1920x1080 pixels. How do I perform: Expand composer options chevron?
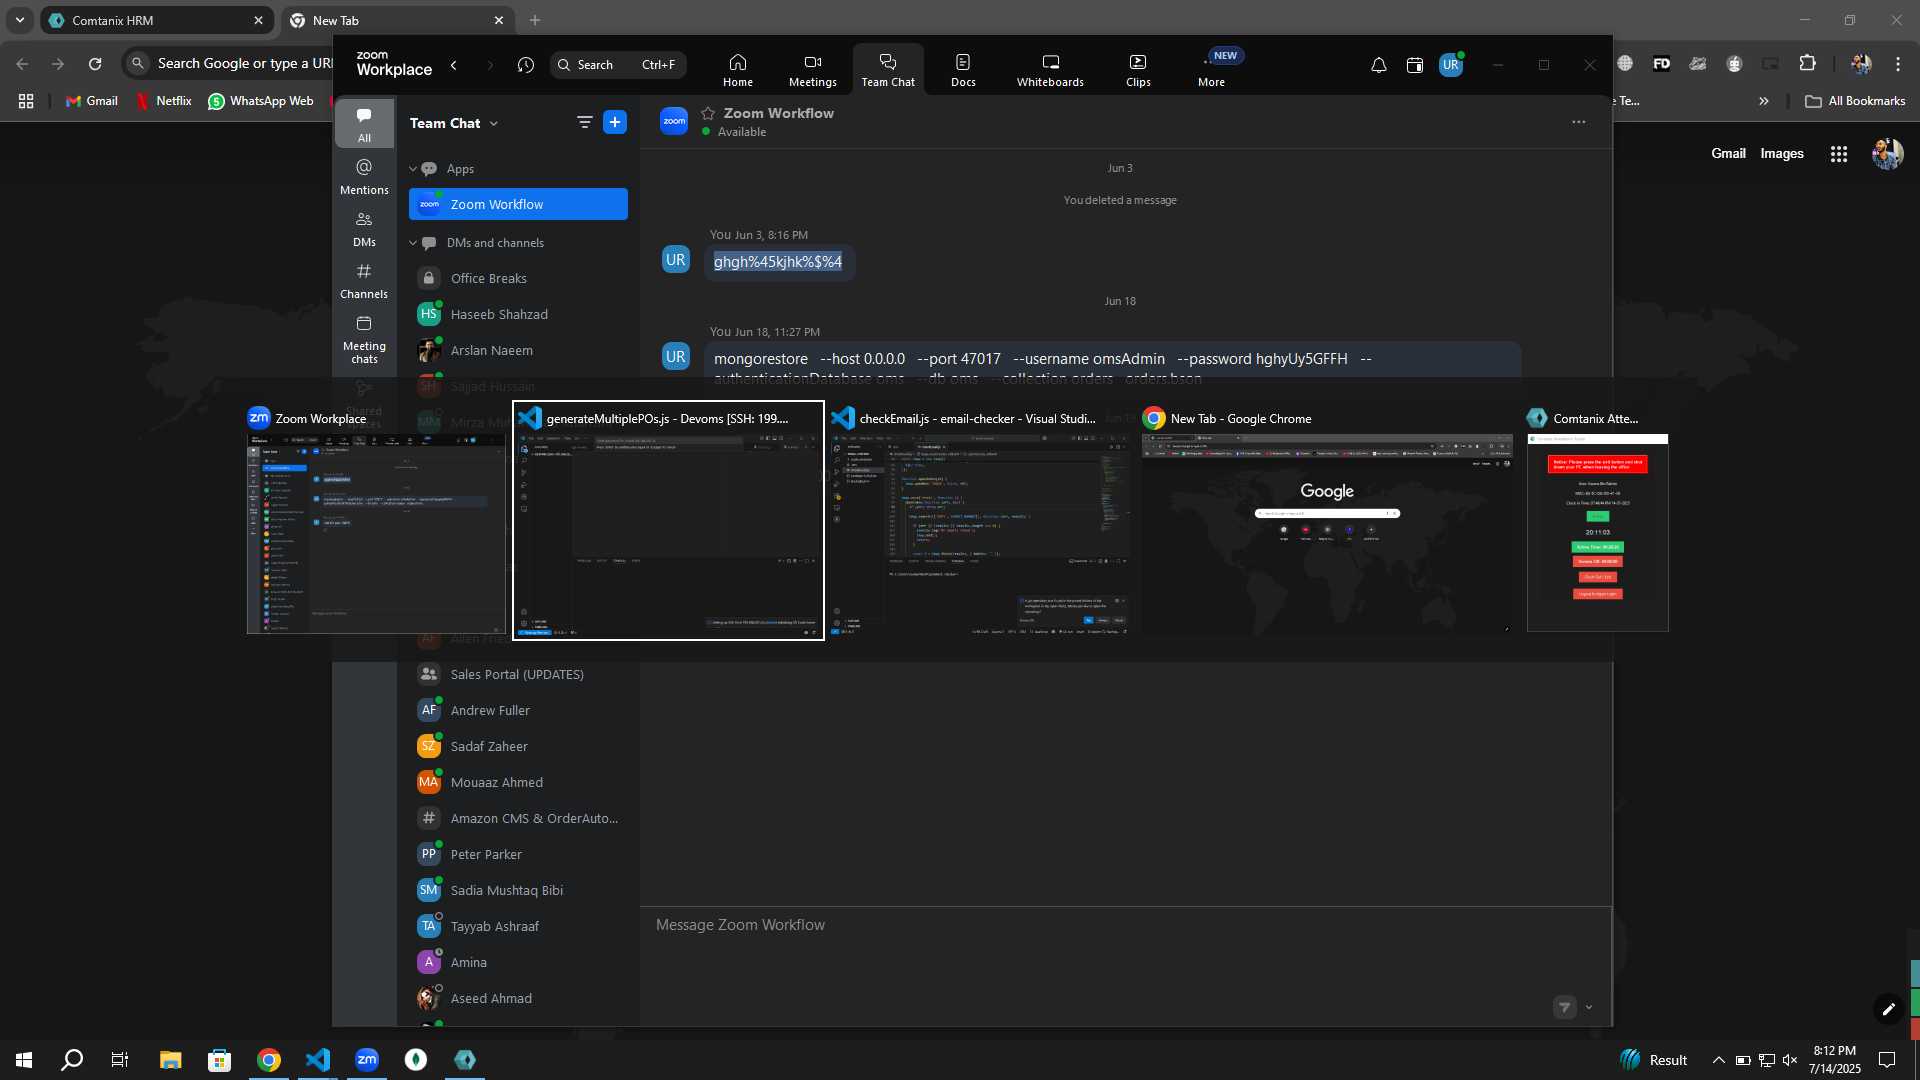(x=1589, y=1007)
